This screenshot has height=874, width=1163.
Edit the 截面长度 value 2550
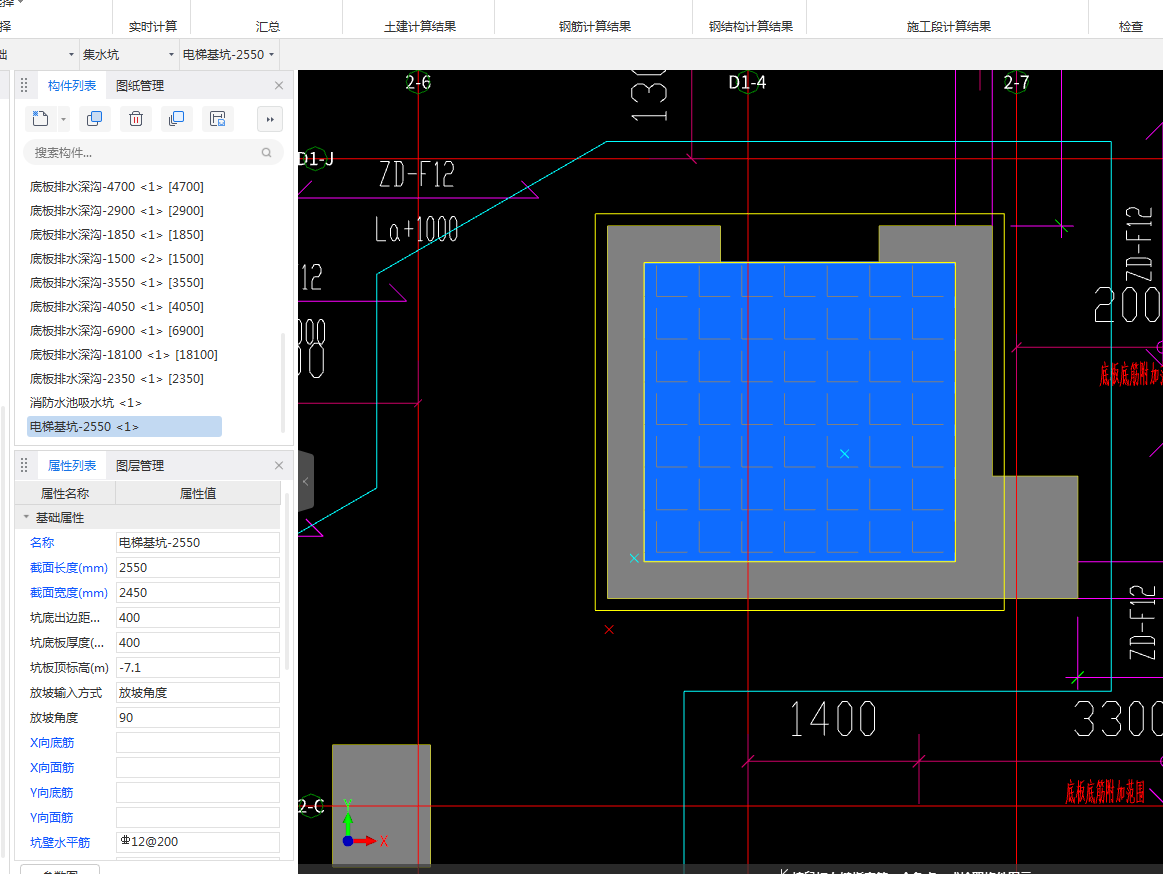click(x=197, y=568)
